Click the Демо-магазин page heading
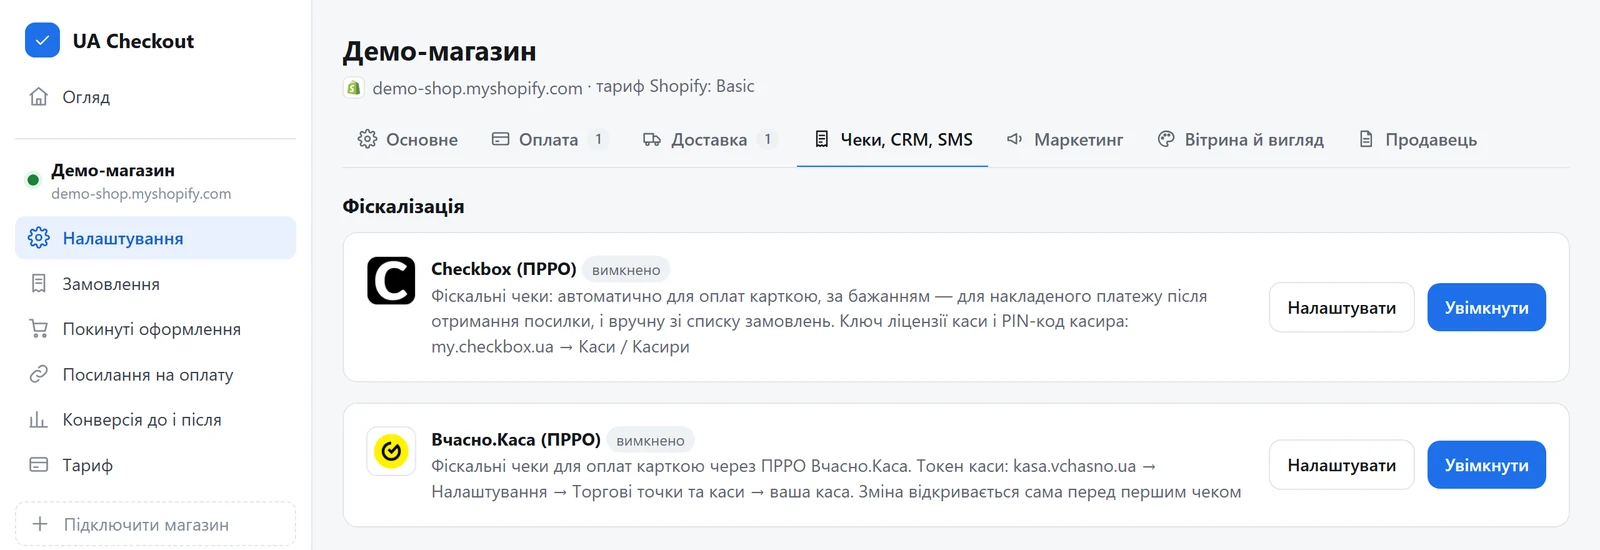1600x550 pixels. 439,51
